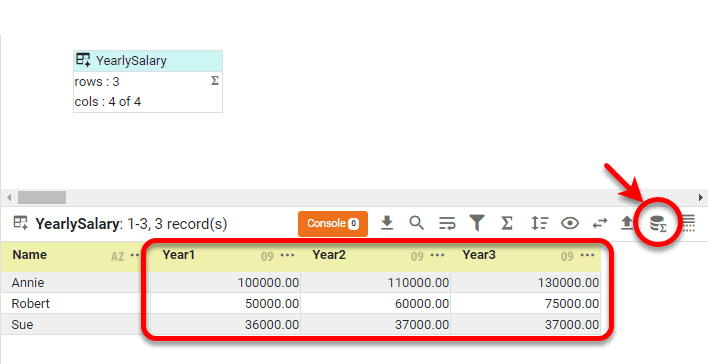
Task: Select the 50000.00 cell
Action: click(x=225, y=303)
